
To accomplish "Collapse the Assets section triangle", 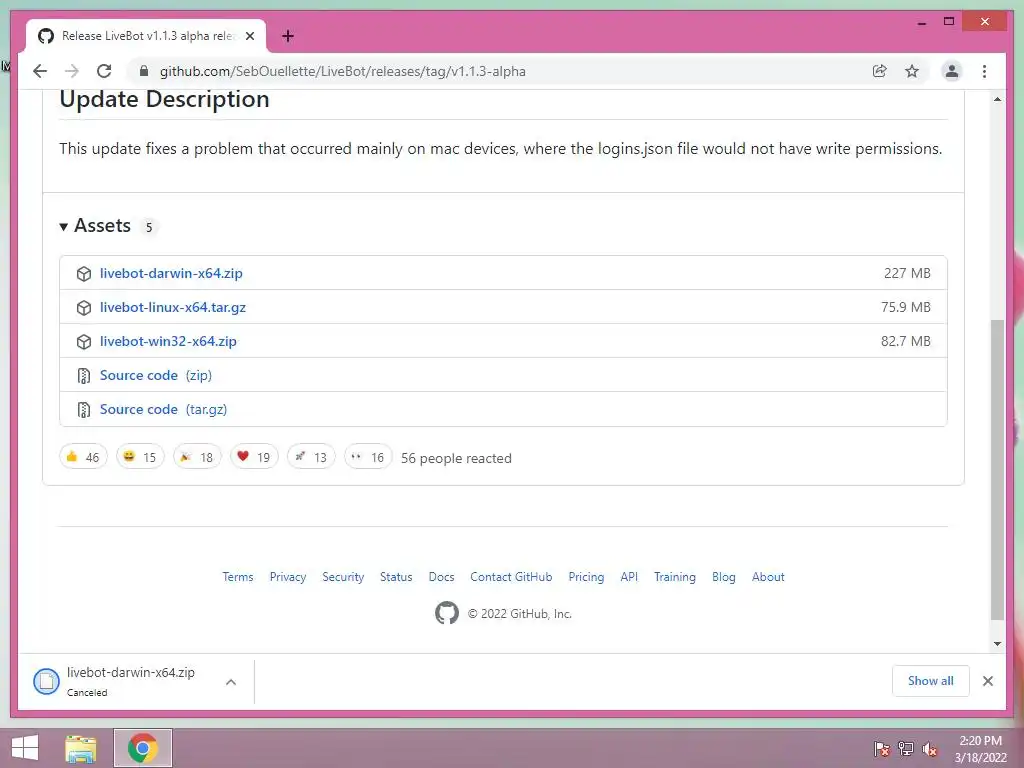I will 63,227.
